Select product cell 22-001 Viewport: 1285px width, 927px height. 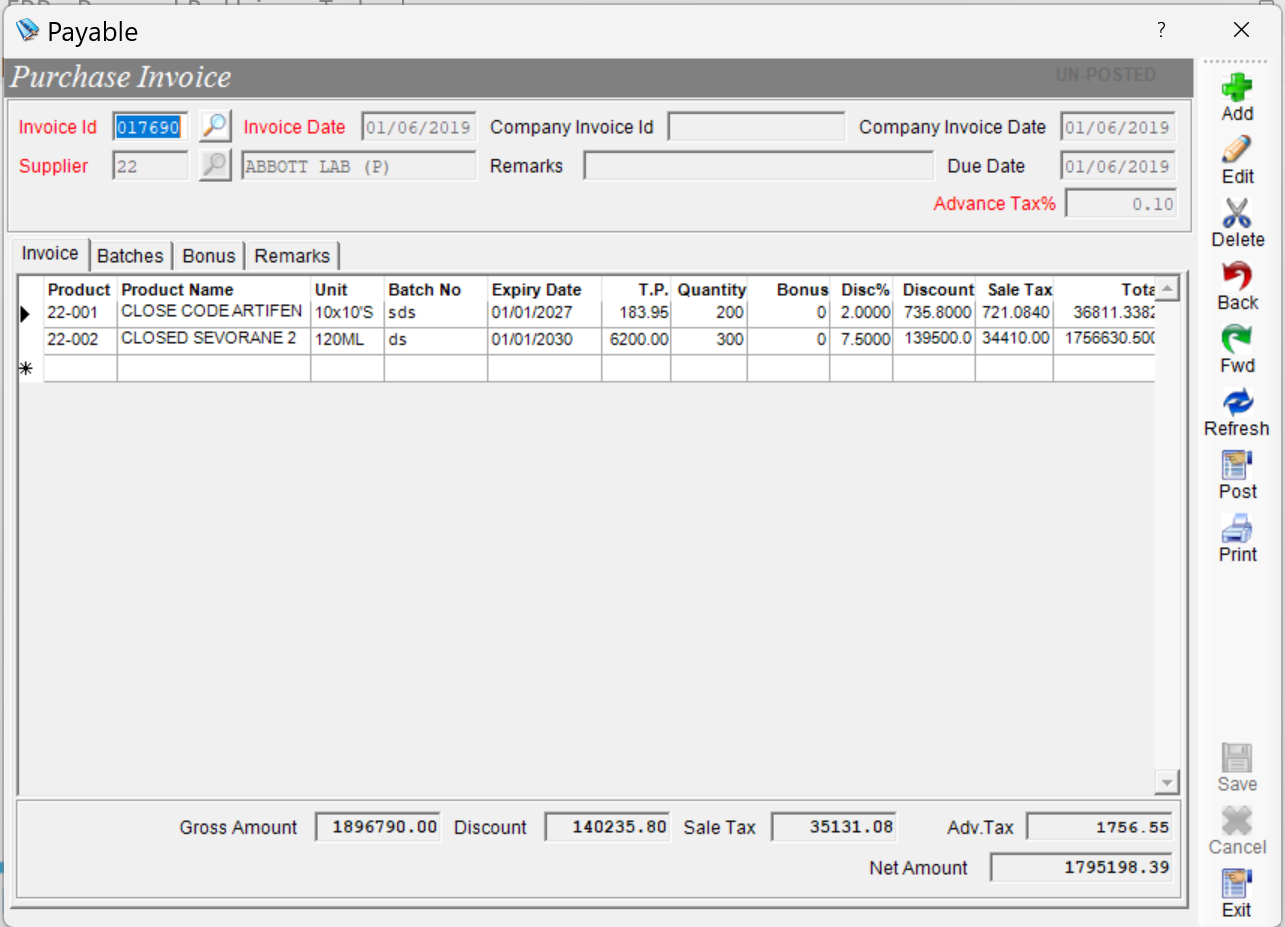[81, 313]
